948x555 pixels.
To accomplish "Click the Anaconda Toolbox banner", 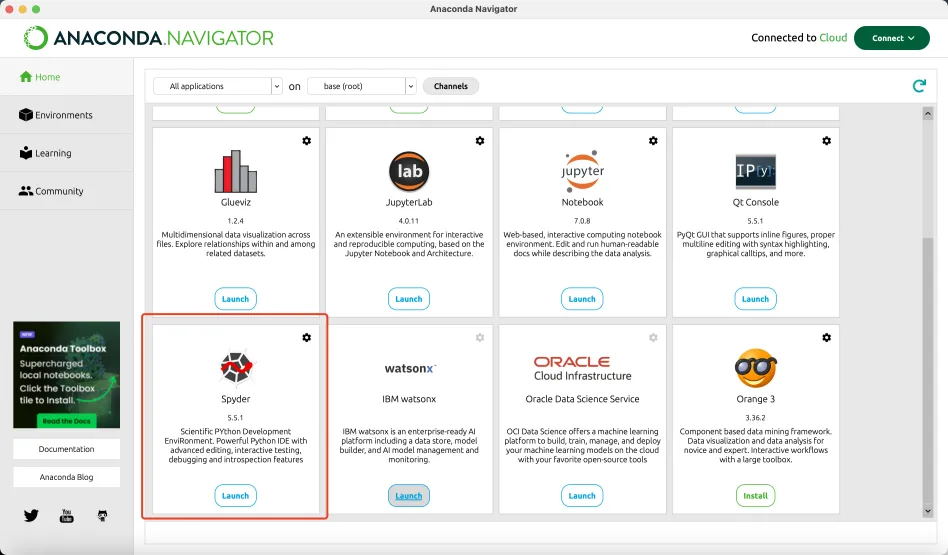I will [67, 375].
